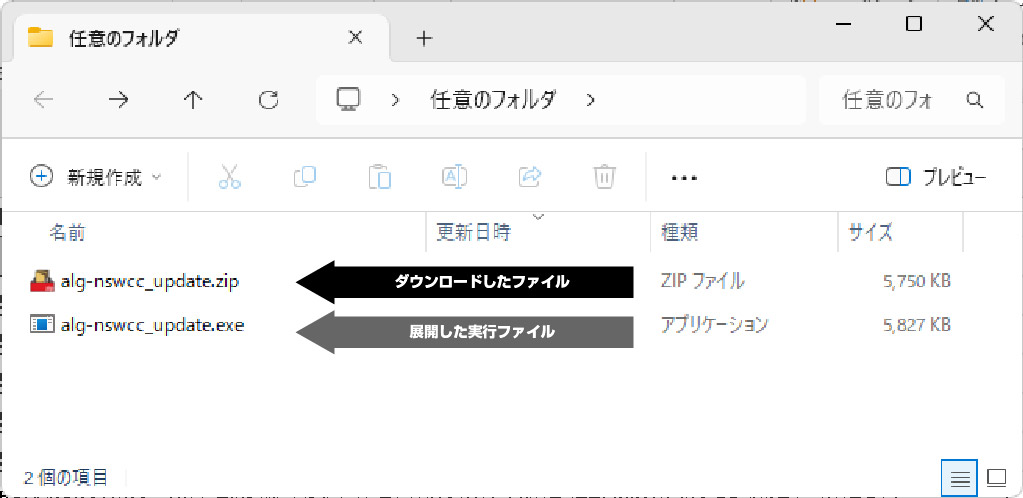Open the See more (…) toolbar menu
This screenshot has height=498, width=1023.
pyautogui.click(x=683, y=177)
